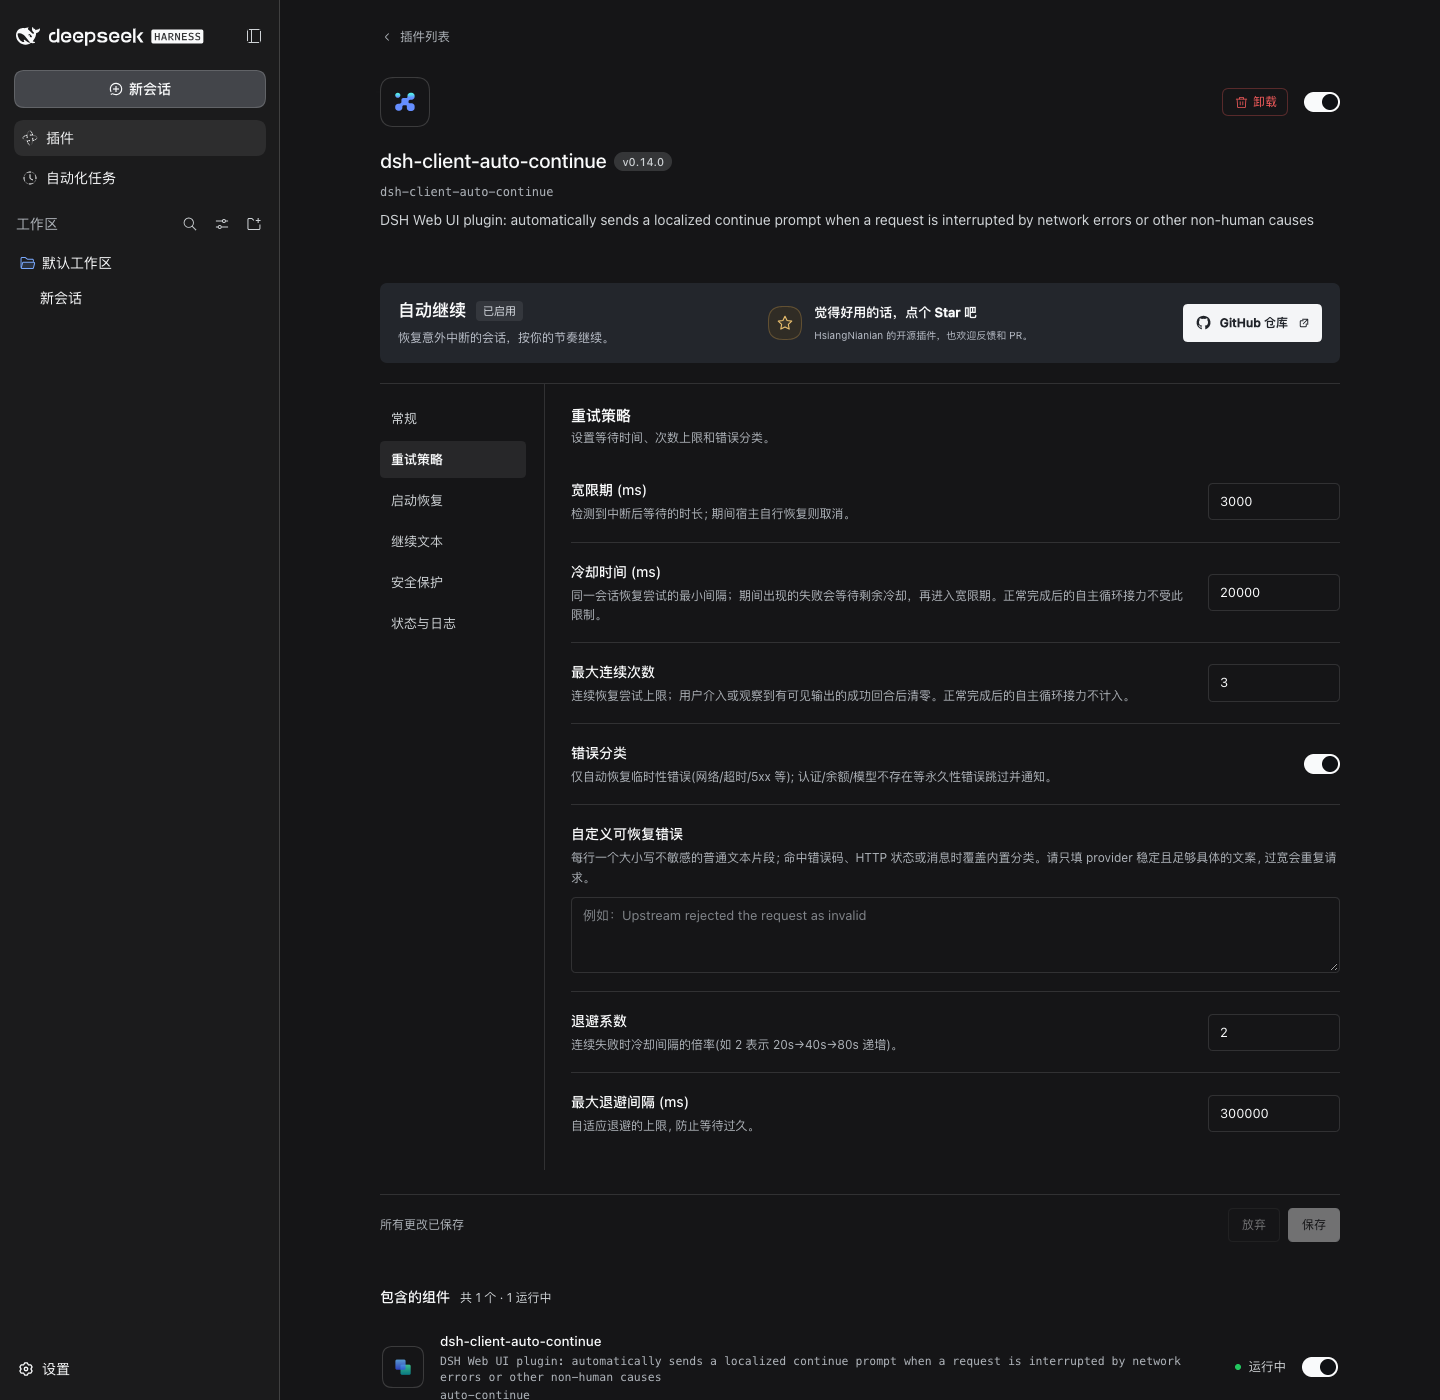Edit the 宽限期 (ms) field
The width and height of the screenshot is (1440, 1400).
(1274, 501)
